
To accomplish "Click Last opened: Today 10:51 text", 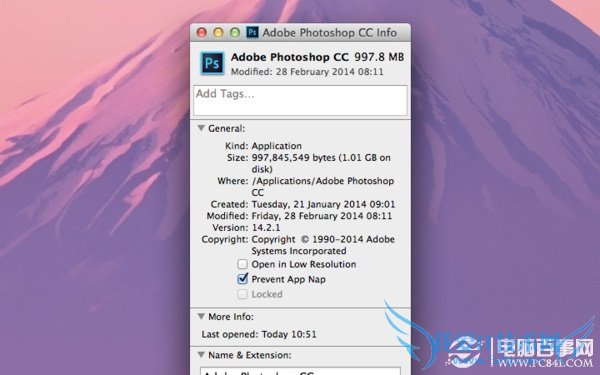I will [x=259, y=334].
